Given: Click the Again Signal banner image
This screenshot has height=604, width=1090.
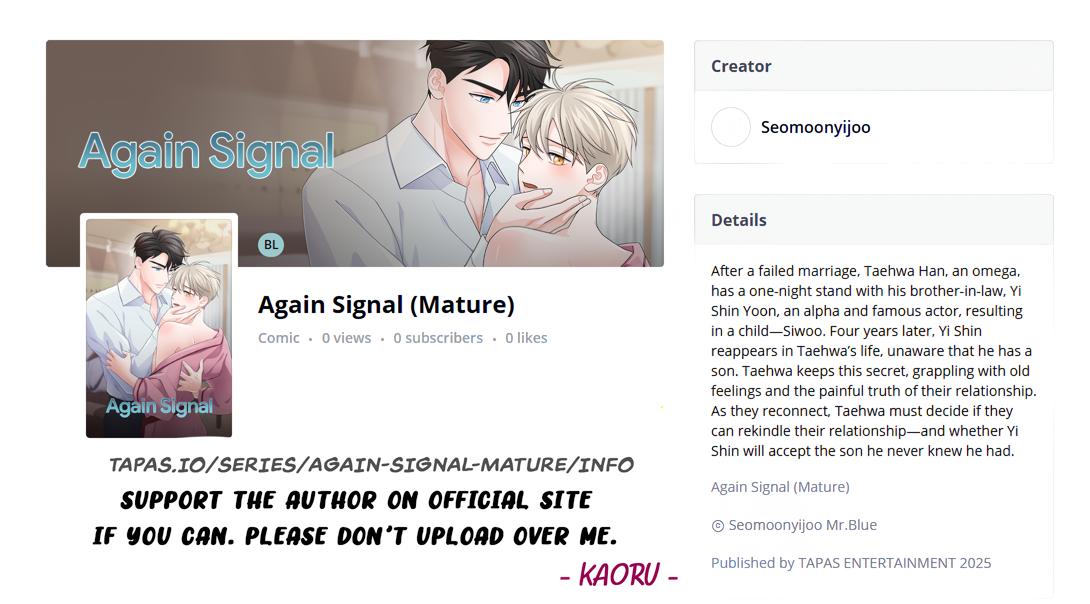Looking at the screenshot, I should point(355,153).
